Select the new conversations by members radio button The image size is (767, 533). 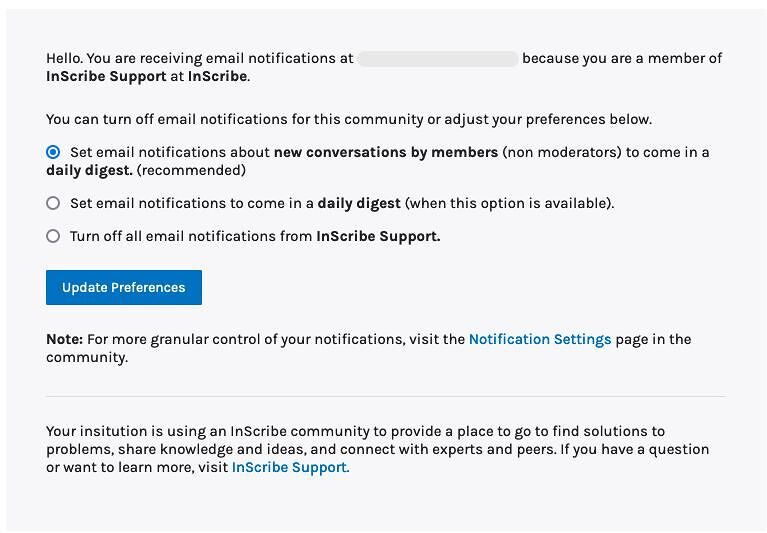click(53, 152)
